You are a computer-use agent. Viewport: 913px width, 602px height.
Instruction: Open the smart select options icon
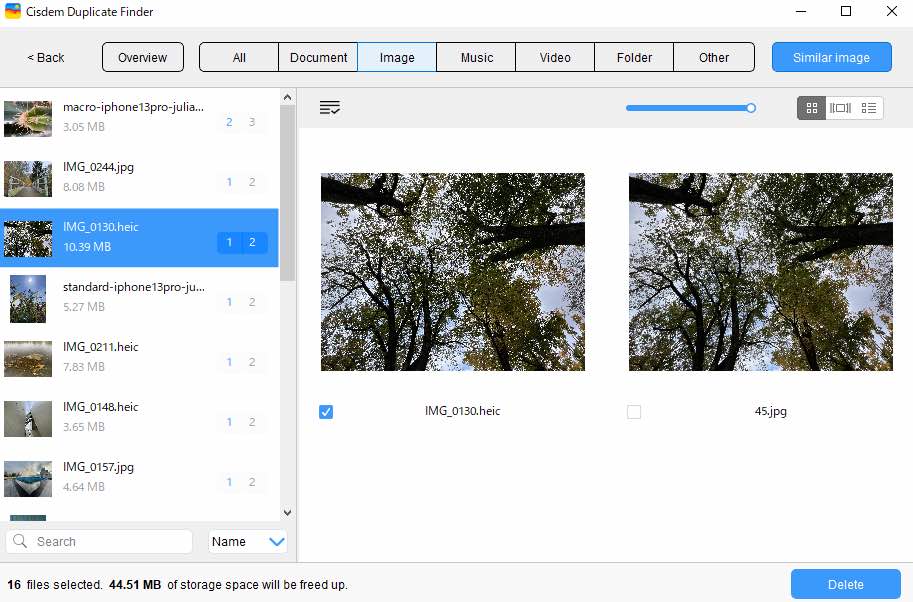click(330, 108)
